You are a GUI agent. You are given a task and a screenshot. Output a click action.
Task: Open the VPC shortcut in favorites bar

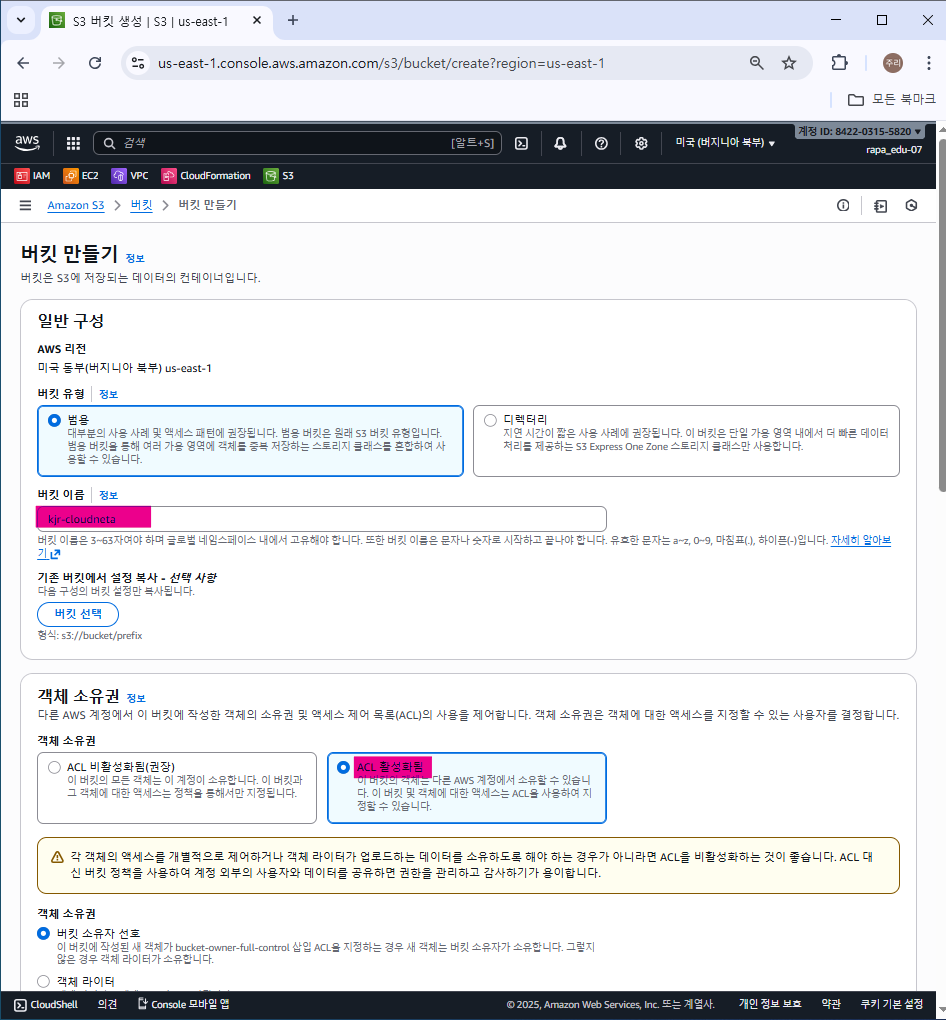(x=130, y=176)
